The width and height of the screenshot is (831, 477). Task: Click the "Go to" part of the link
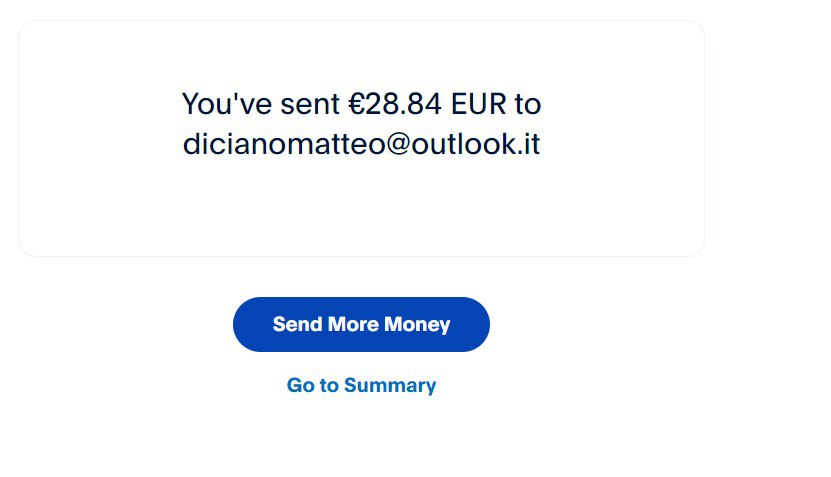click(x=313, y=385)
